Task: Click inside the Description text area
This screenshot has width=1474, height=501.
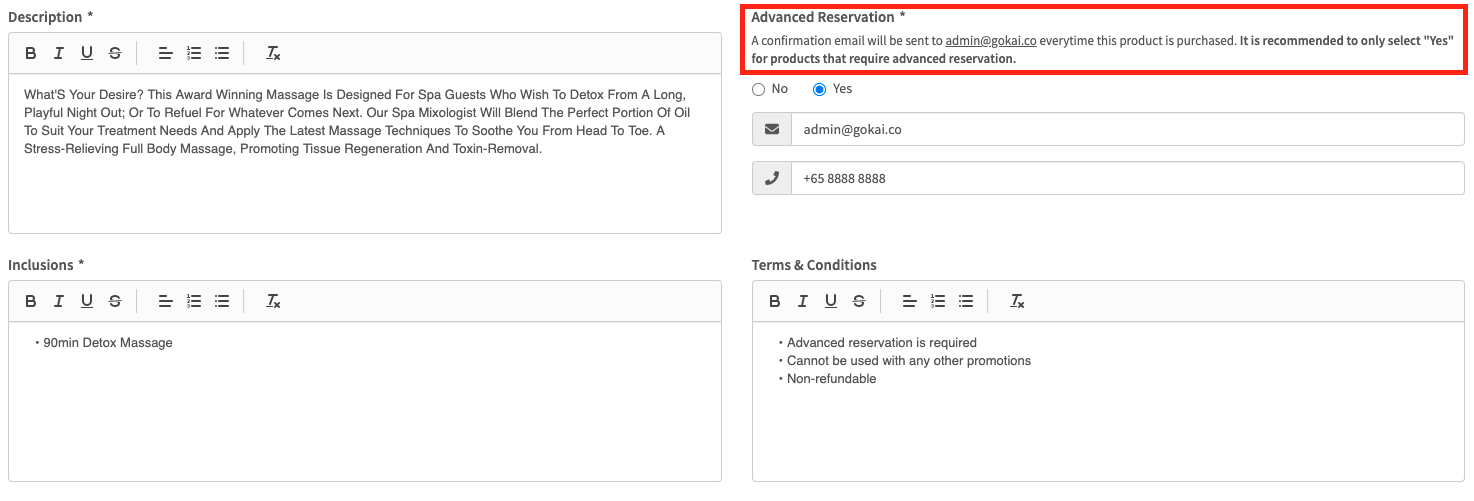Action: (364, 190)
